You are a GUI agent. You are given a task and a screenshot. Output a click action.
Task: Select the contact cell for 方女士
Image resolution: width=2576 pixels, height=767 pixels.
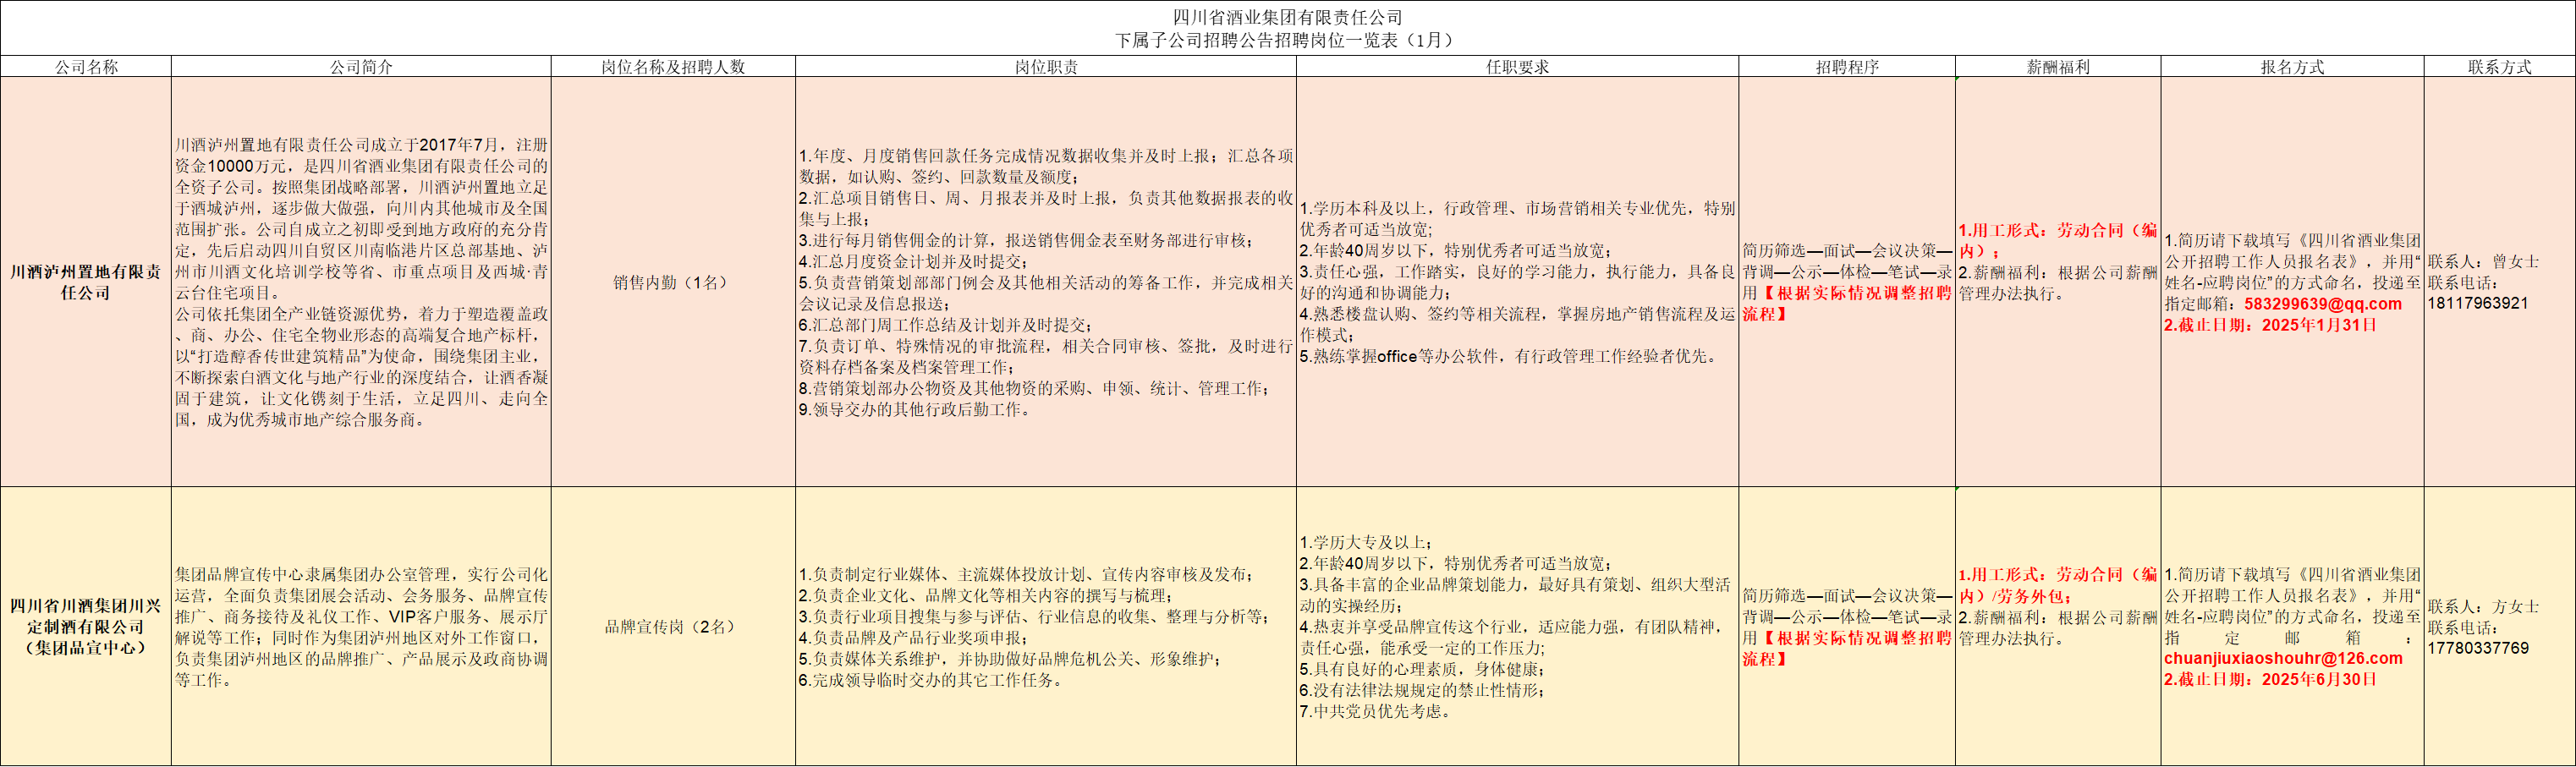[x=2499, y=627]
